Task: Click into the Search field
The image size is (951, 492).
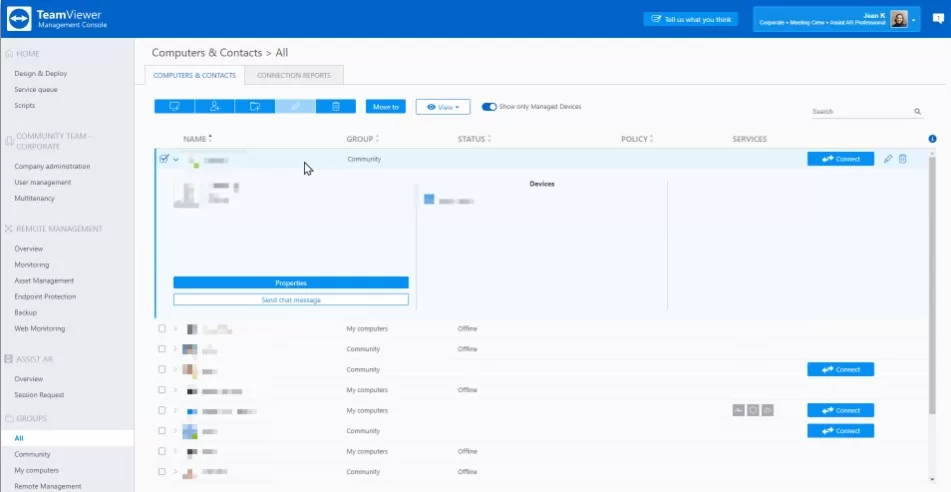Action: [x=860, y=112]
